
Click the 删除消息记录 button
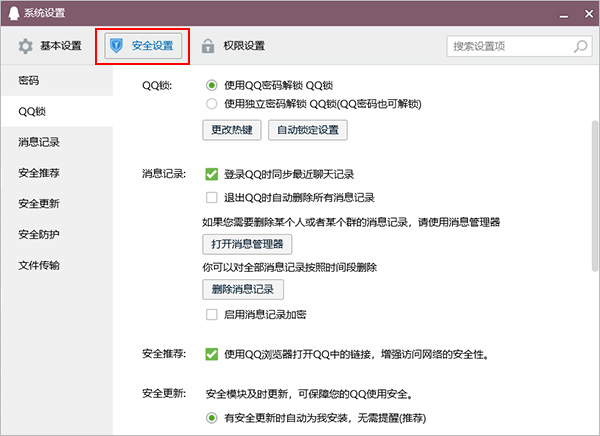(243, 289)
